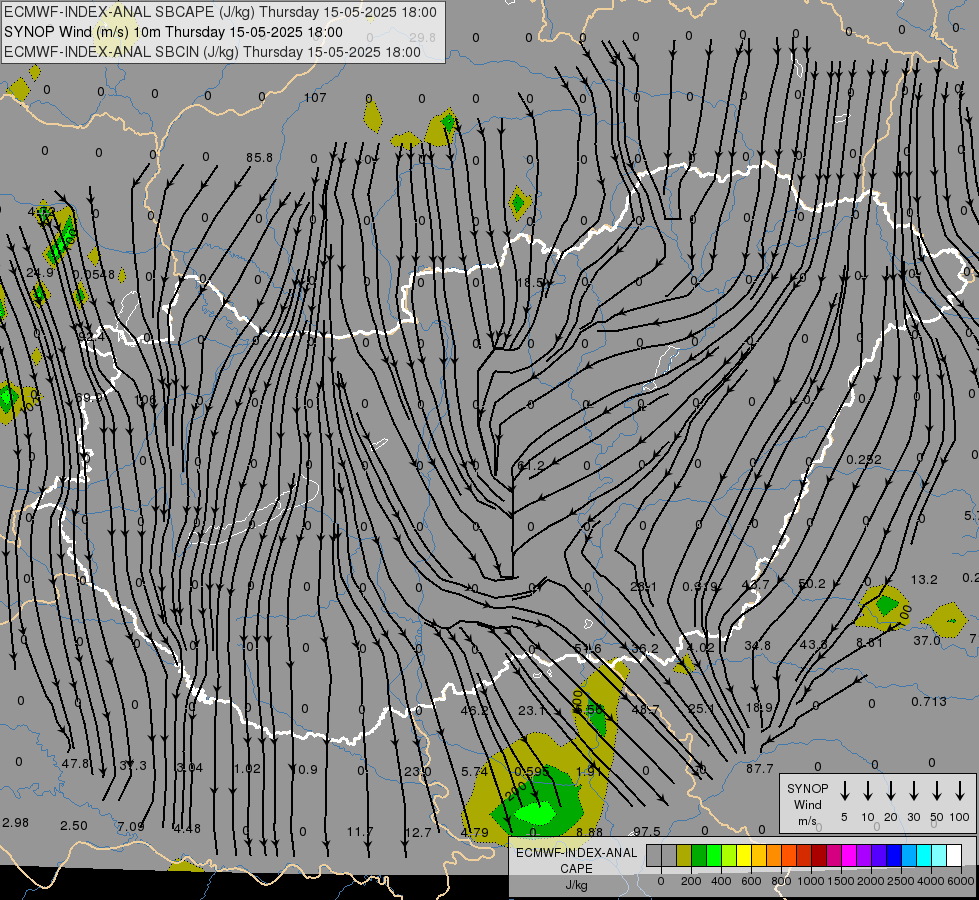Click the 30 m/s wind arrow in legend
The width and height of the screenshot is (979, 900).
coord(913,791)
